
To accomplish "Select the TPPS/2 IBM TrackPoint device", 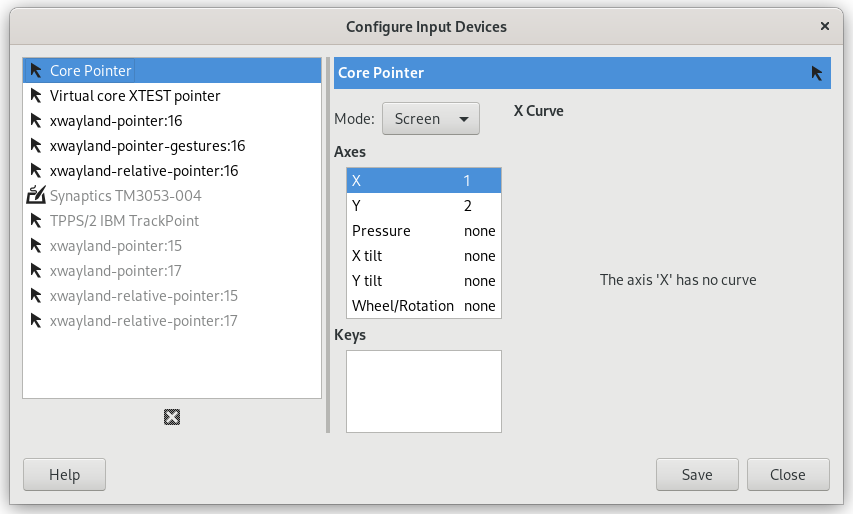I will (x=172, y=221).
